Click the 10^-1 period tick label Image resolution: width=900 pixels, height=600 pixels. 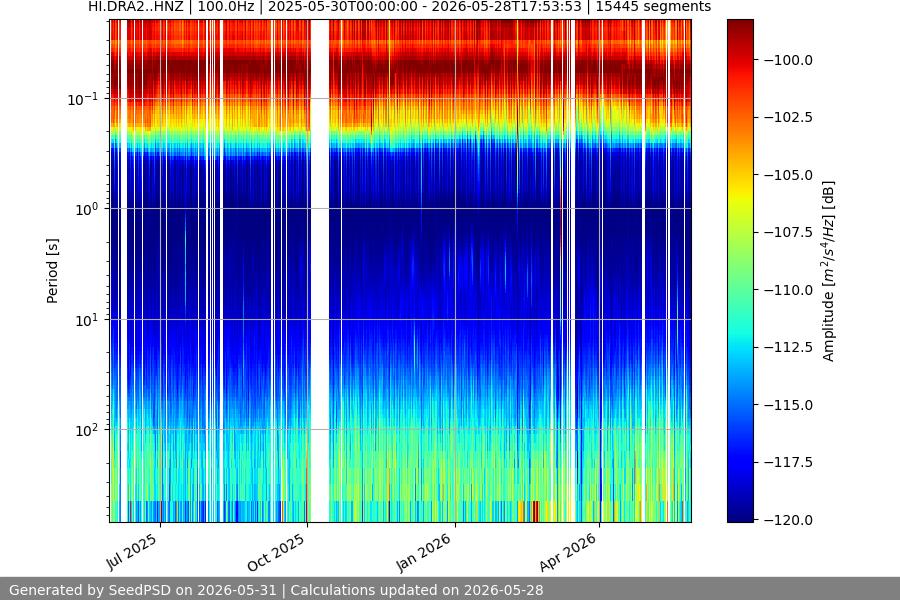83,99
